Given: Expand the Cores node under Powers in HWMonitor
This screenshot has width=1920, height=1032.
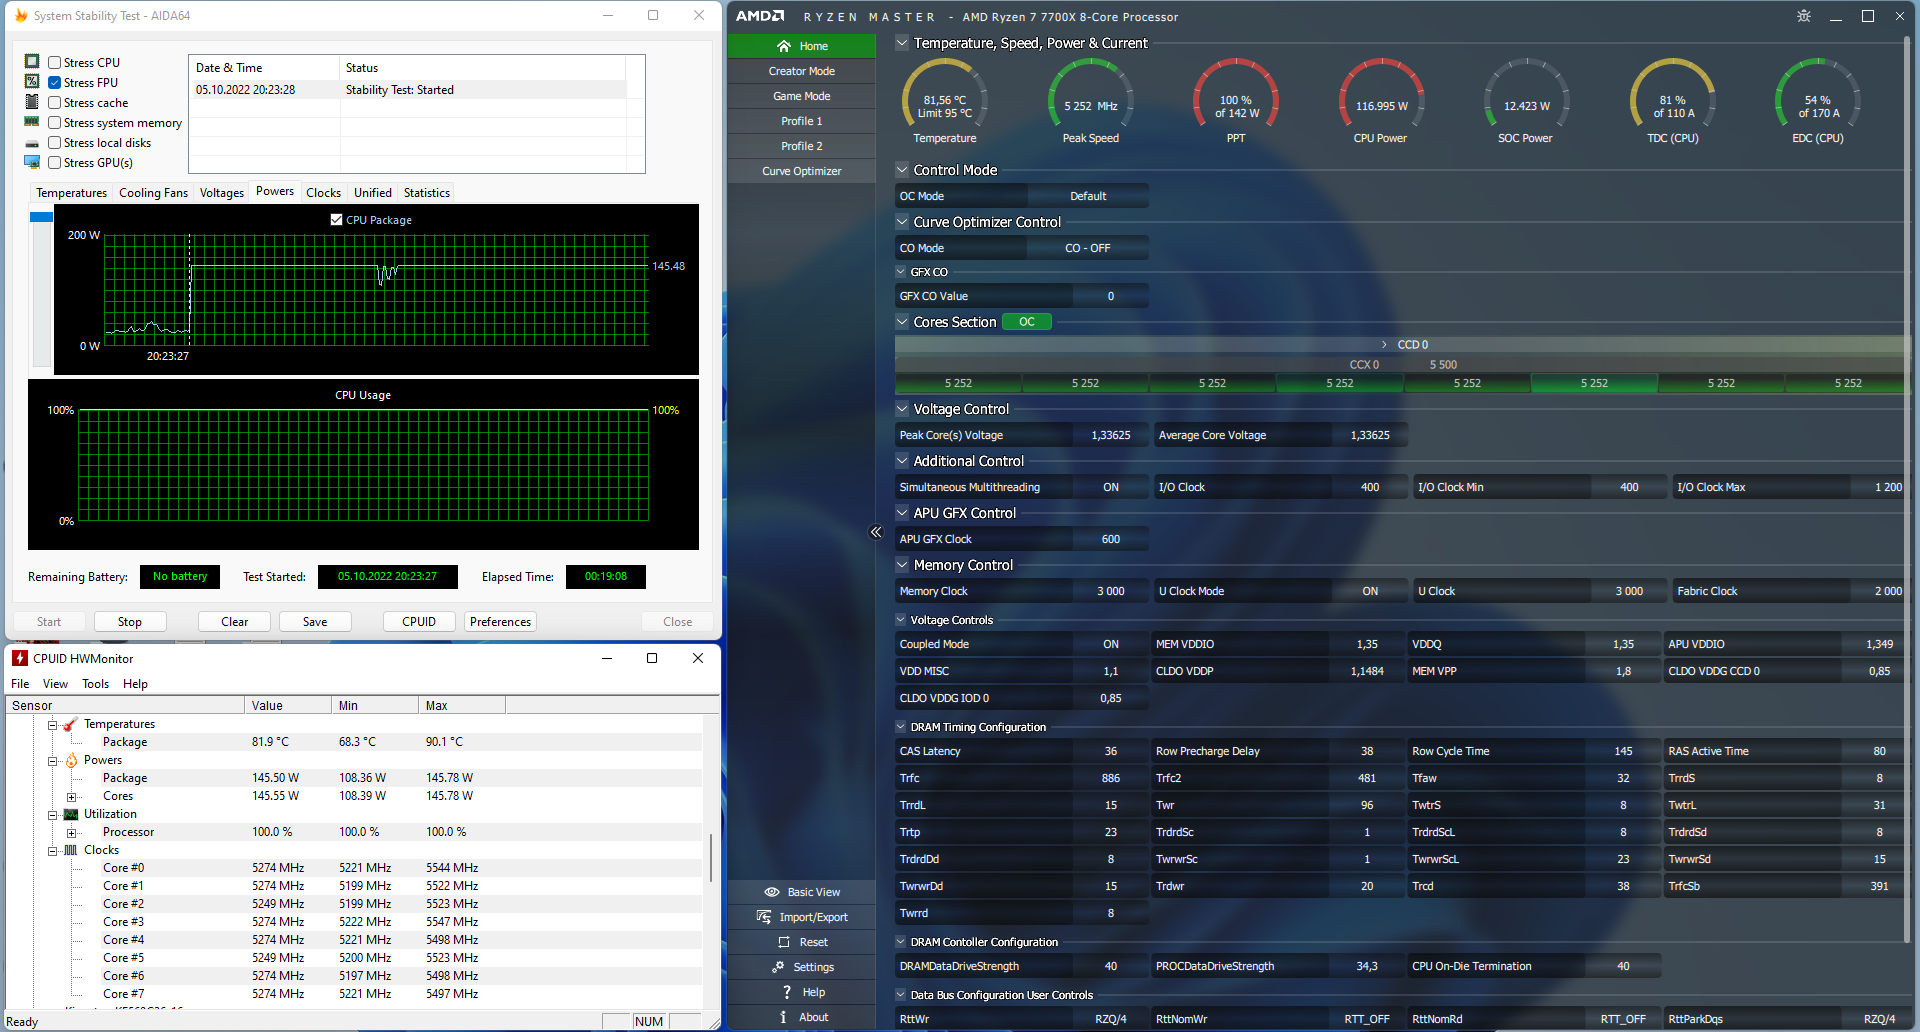Looking at the screenshot, I should 71,796.
